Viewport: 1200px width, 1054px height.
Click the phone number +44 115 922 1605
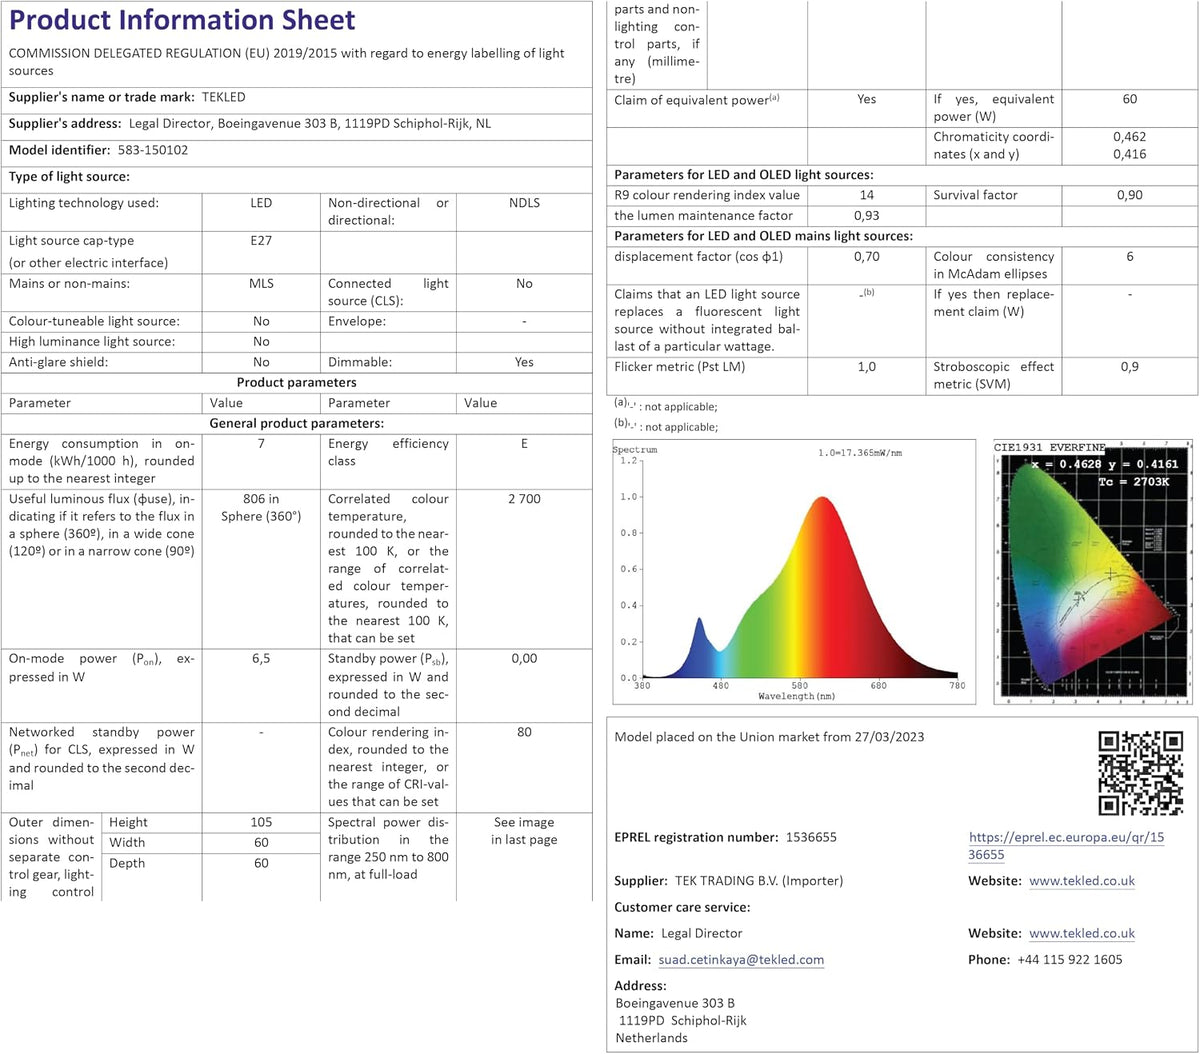(x=1069, y=959)
